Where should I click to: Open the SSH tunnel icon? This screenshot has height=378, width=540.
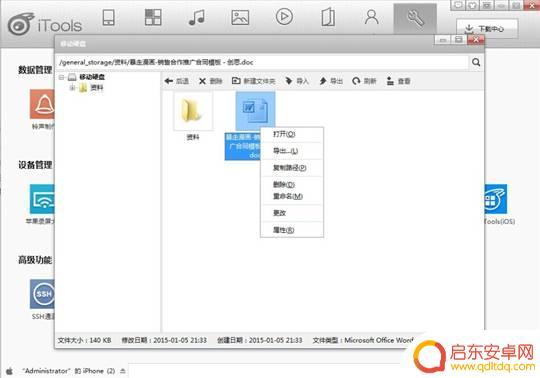pos(42,294)
